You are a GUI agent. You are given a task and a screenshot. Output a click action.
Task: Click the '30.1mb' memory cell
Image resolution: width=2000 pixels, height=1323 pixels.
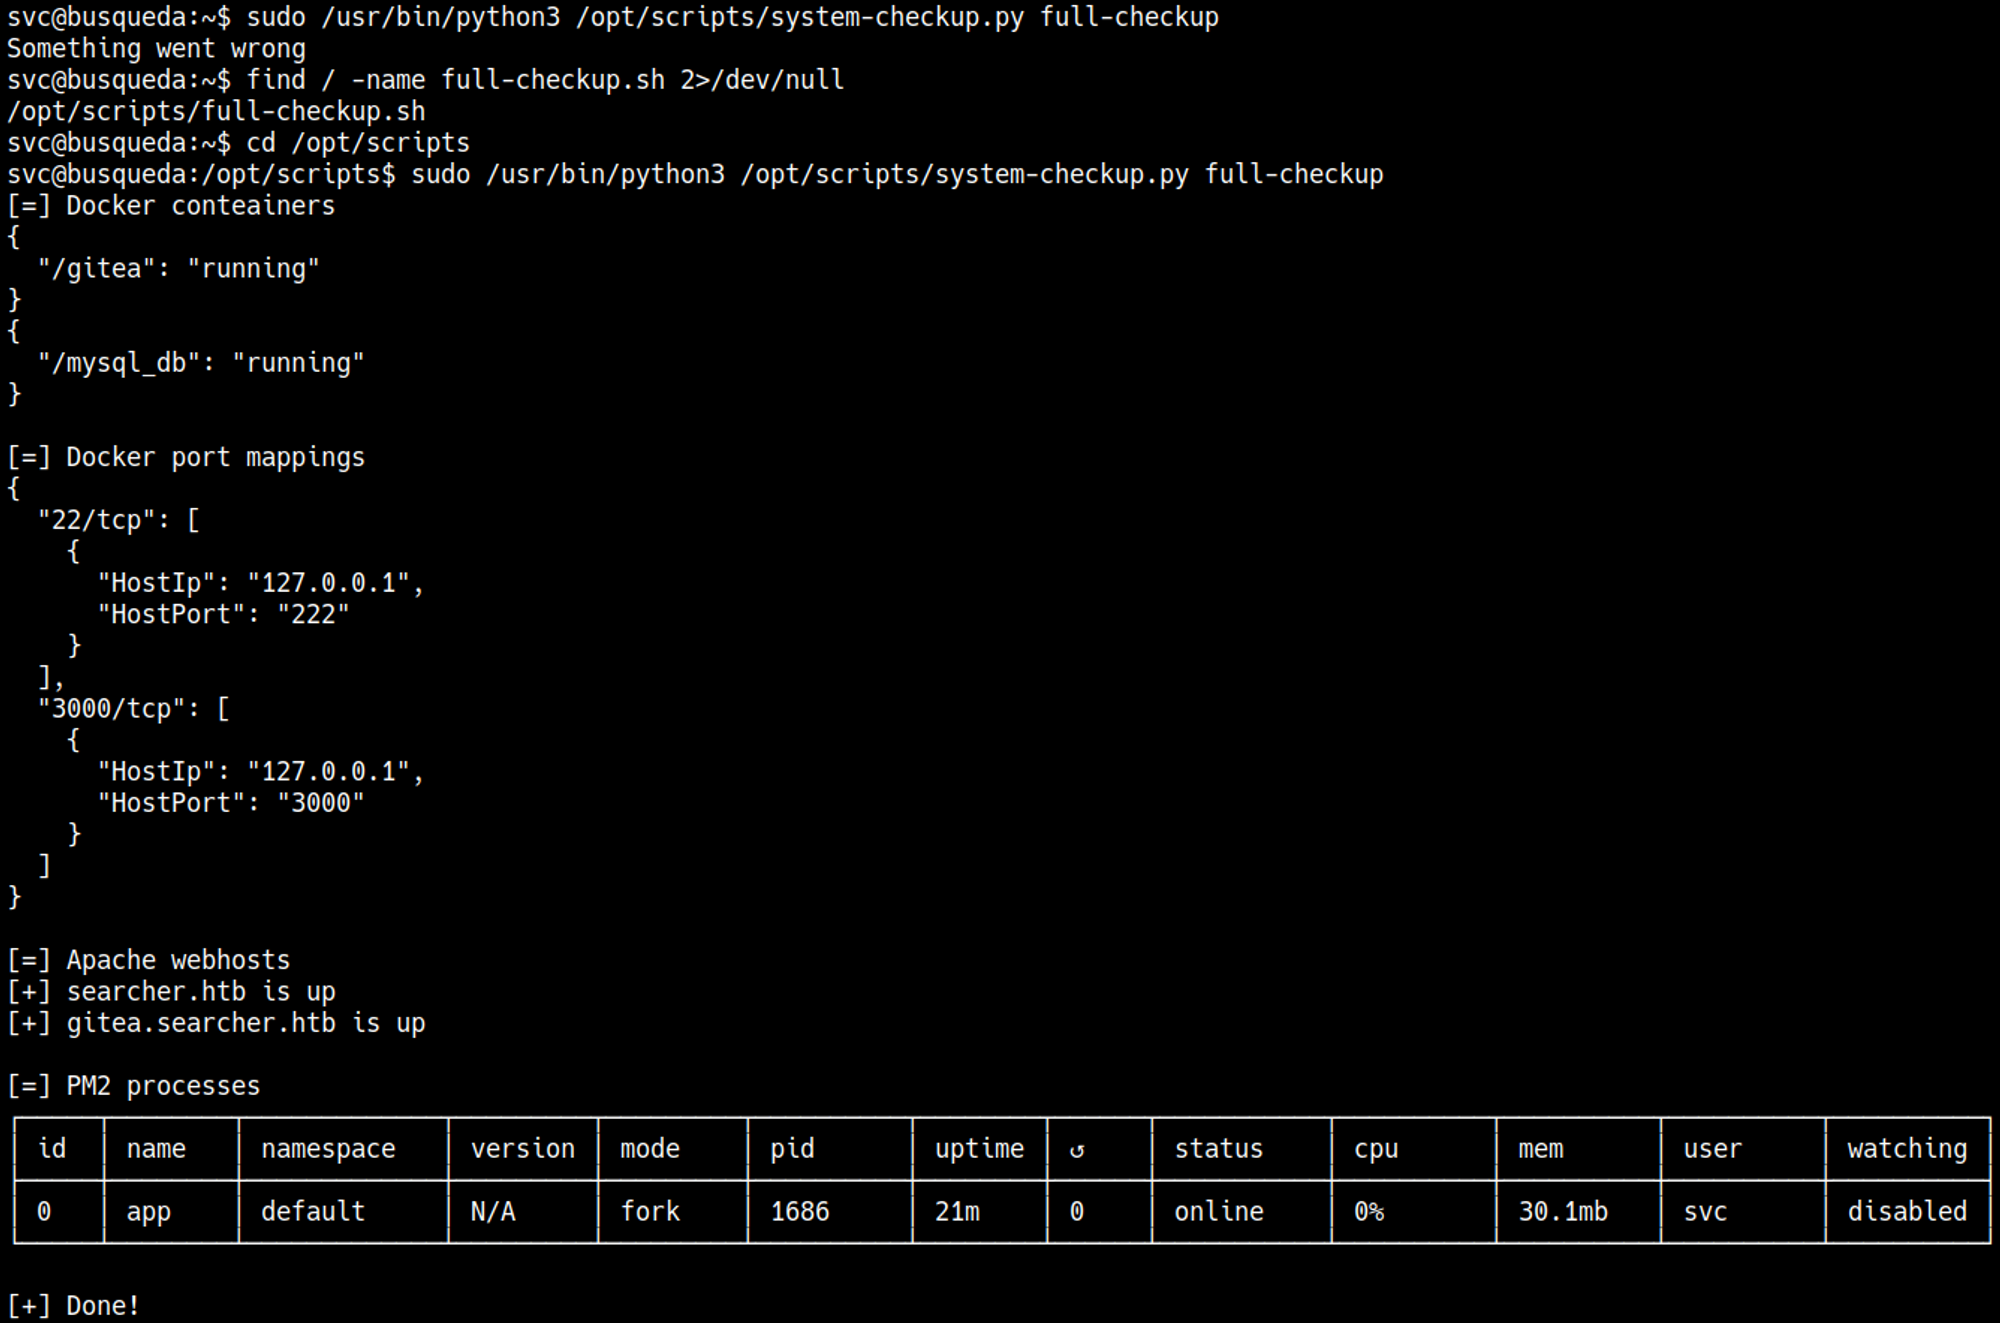(1562, 1212)
